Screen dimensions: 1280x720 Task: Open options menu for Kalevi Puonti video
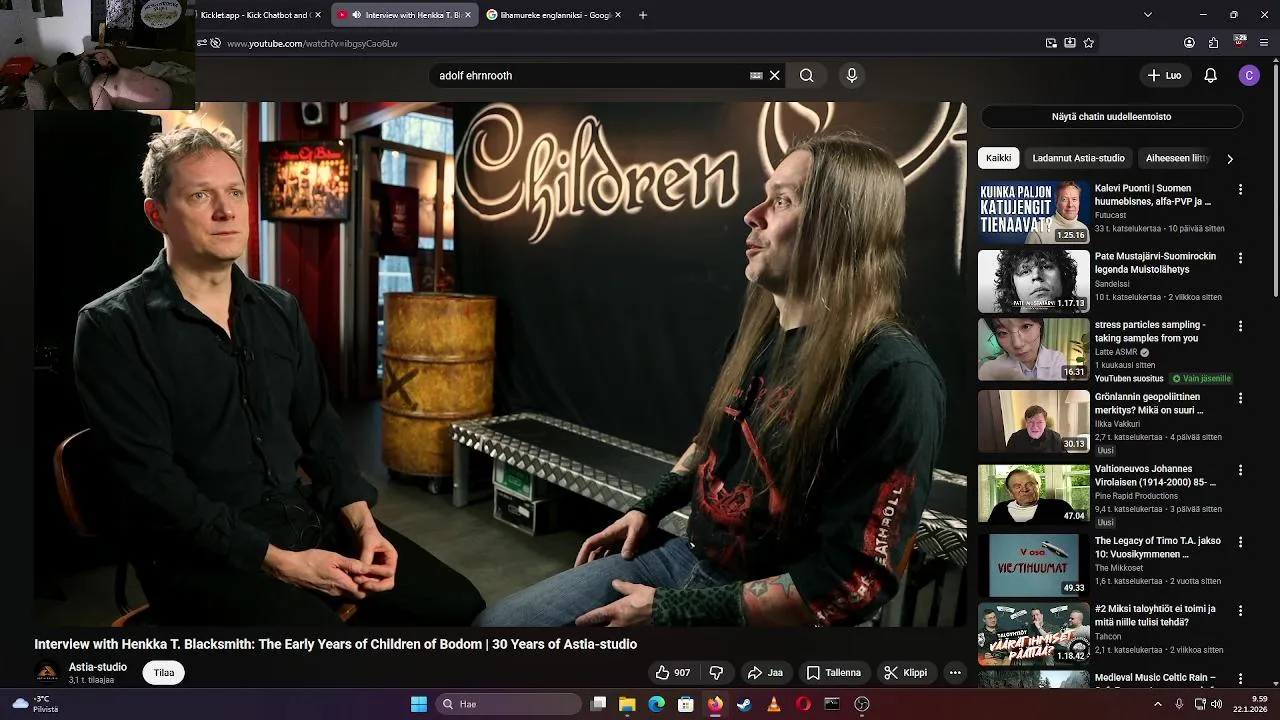click(x=1240, y=189)
